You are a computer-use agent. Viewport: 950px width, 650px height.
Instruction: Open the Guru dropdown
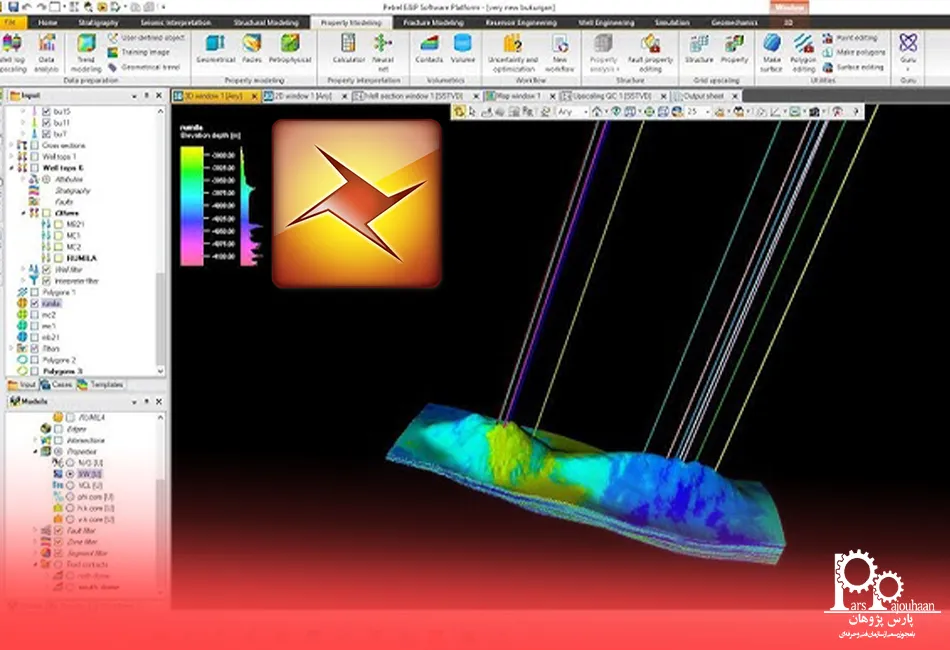[x=907, y=50]
